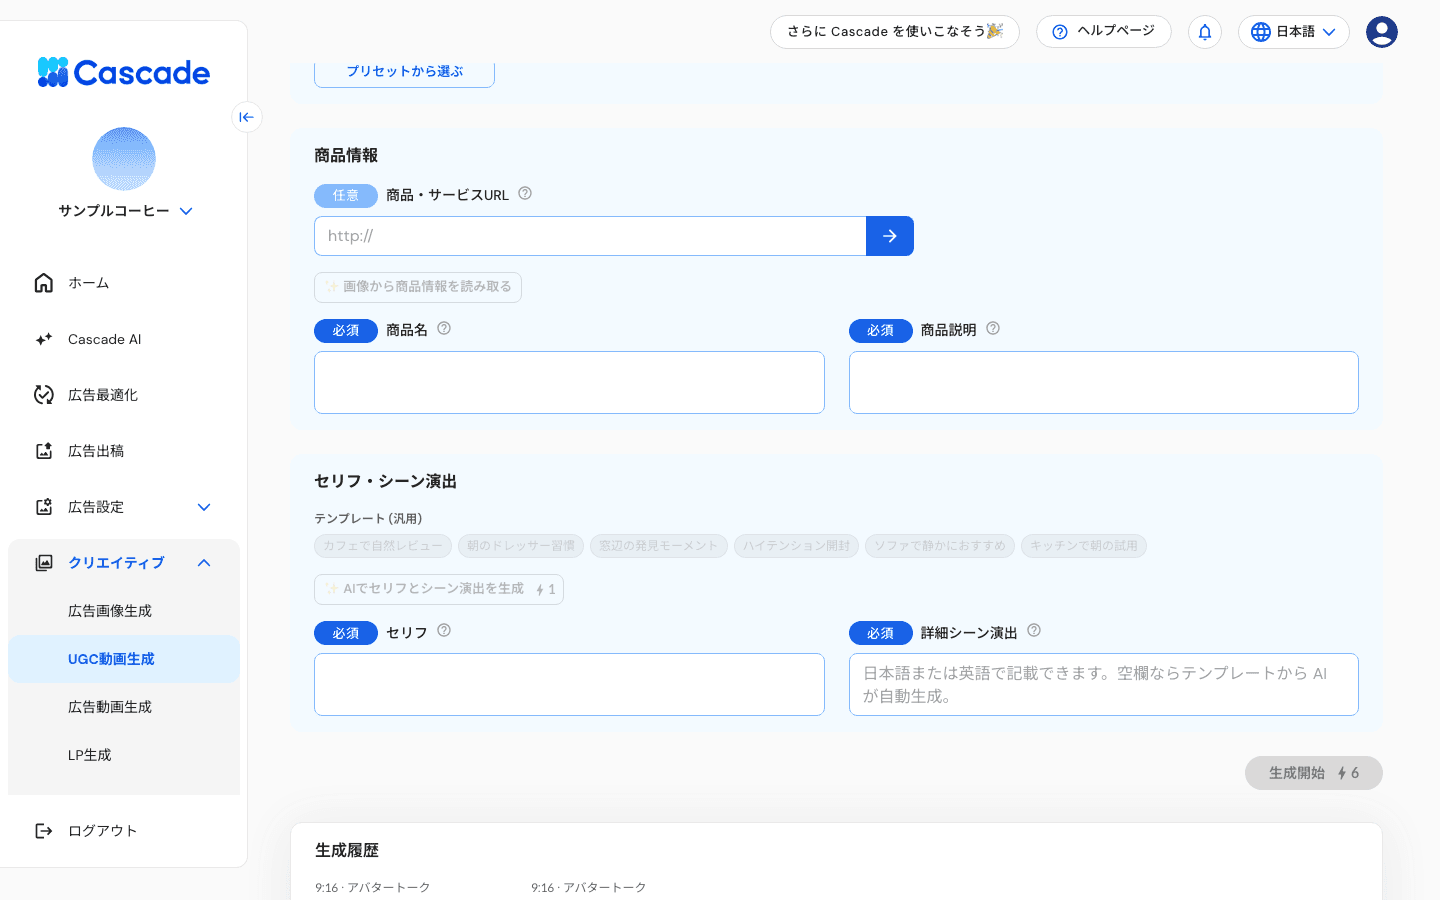Click 画像から商品情報を読み取る button
Image resolution: width=1440 pixels, height=900 pixels.
coord(418,287)
